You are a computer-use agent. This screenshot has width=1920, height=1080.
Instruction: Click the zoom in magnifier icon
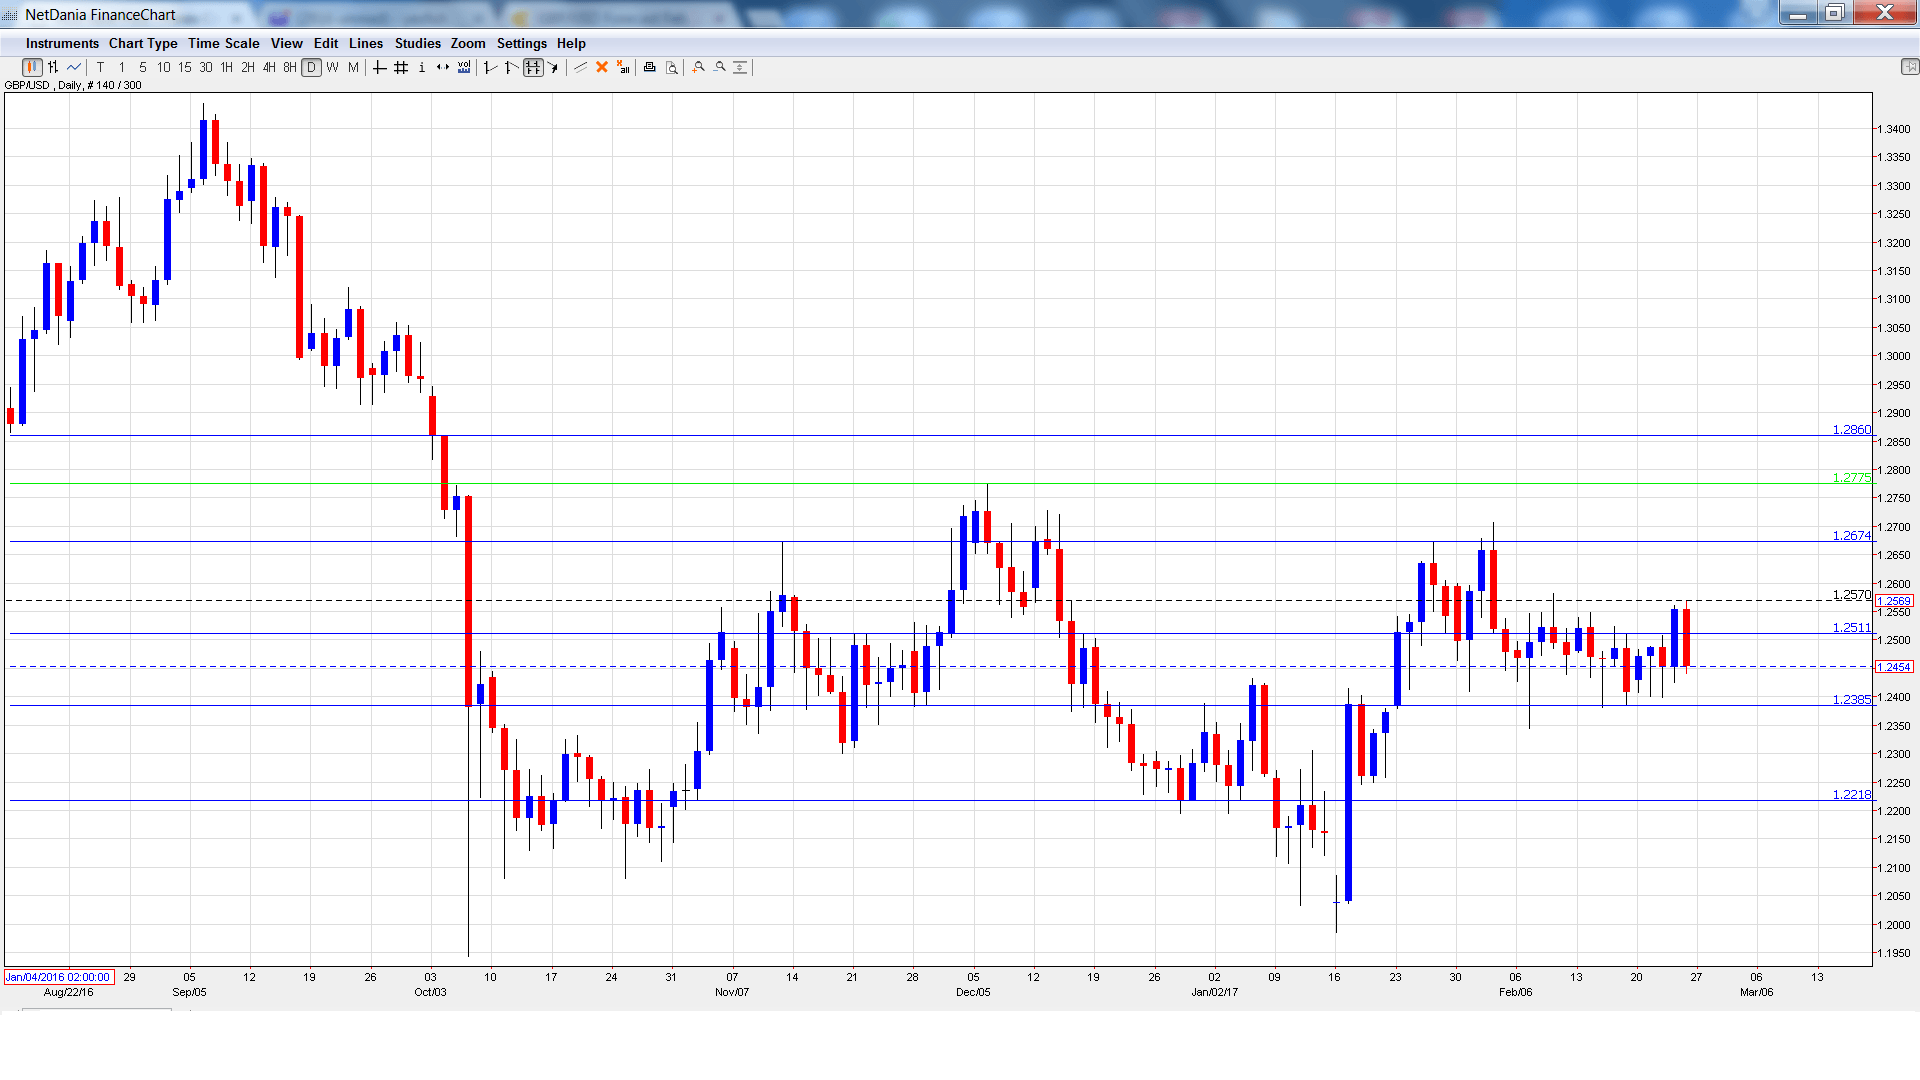click(x=699, y=68)
